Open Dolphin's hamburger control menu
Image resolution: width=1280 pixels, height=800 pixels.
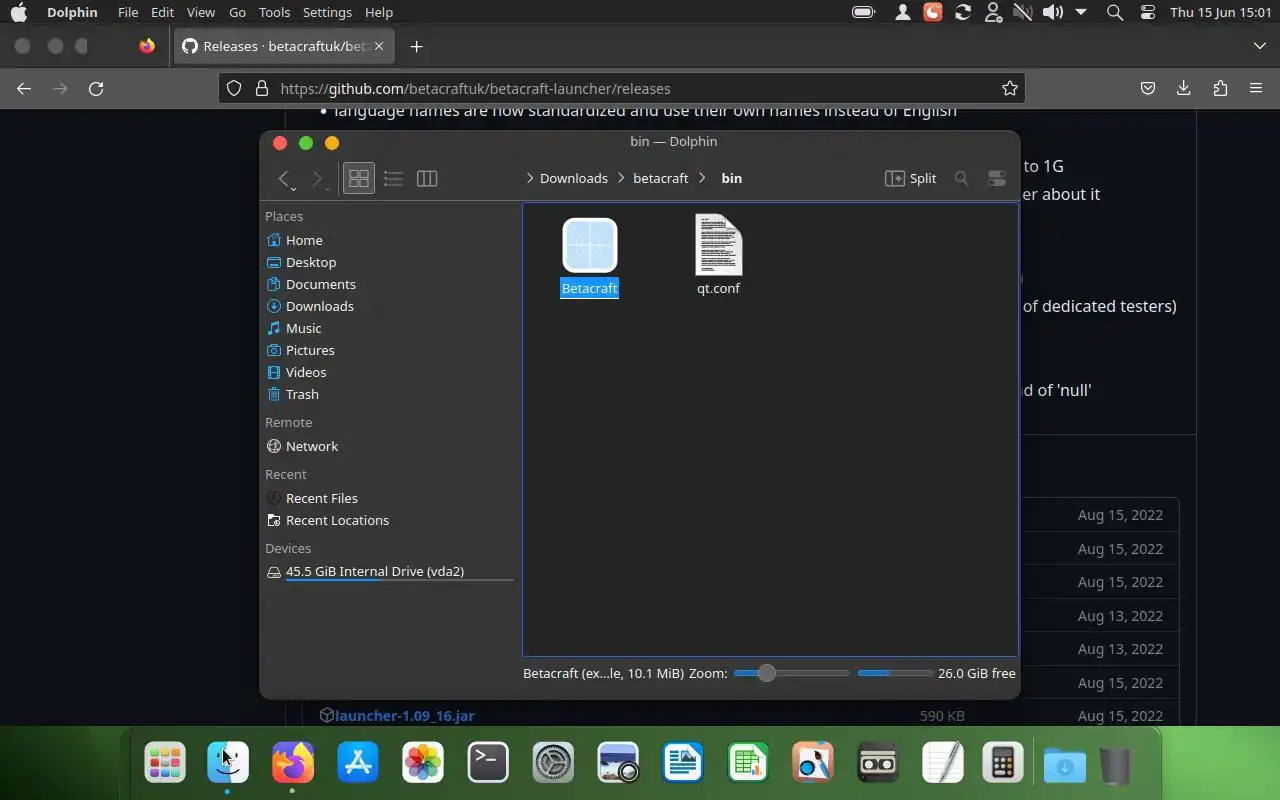(x=996, y=178)
